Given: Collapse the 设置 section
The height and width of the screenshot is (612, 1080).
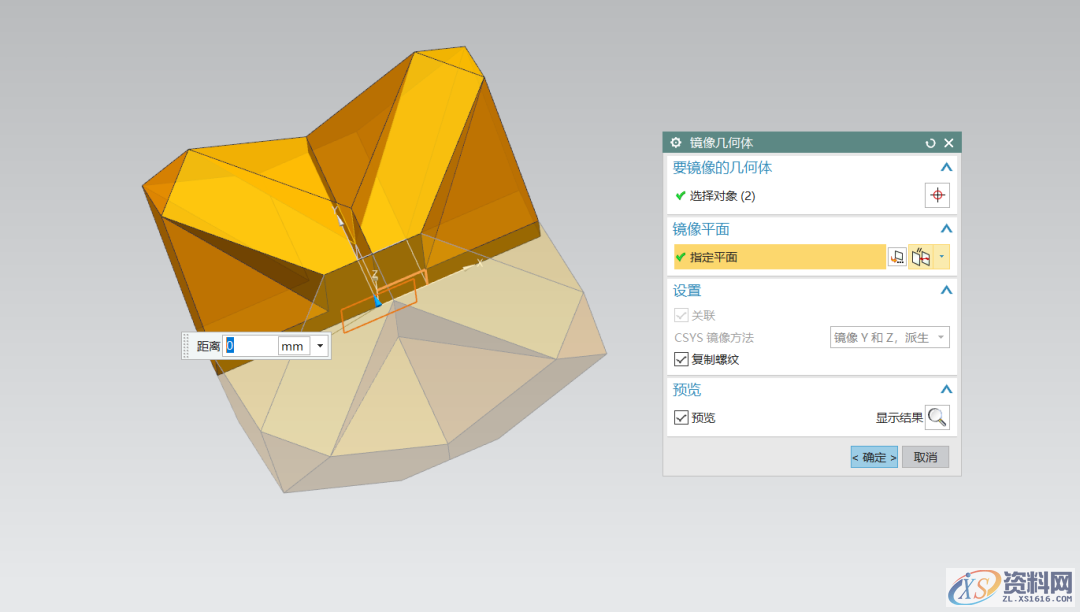Looking at the screenshot, I should pyautogui.click(x=946, y=290).
